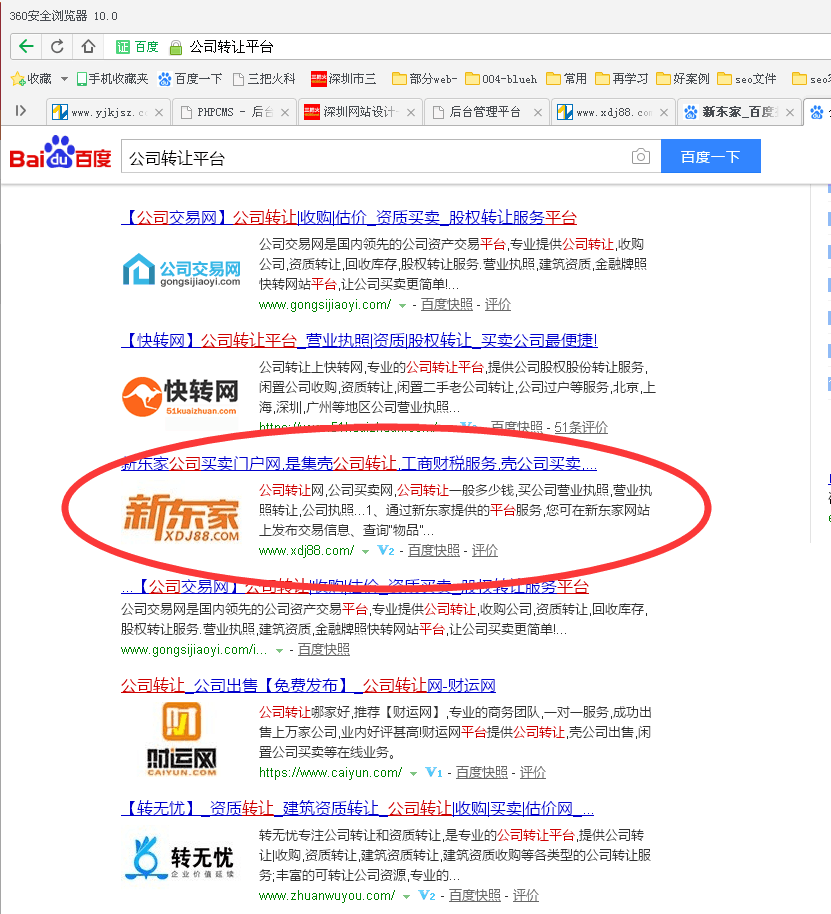Open 百度快照 for xdj88 result
This screenshot has height=914, width=831.
pos(434,550)
